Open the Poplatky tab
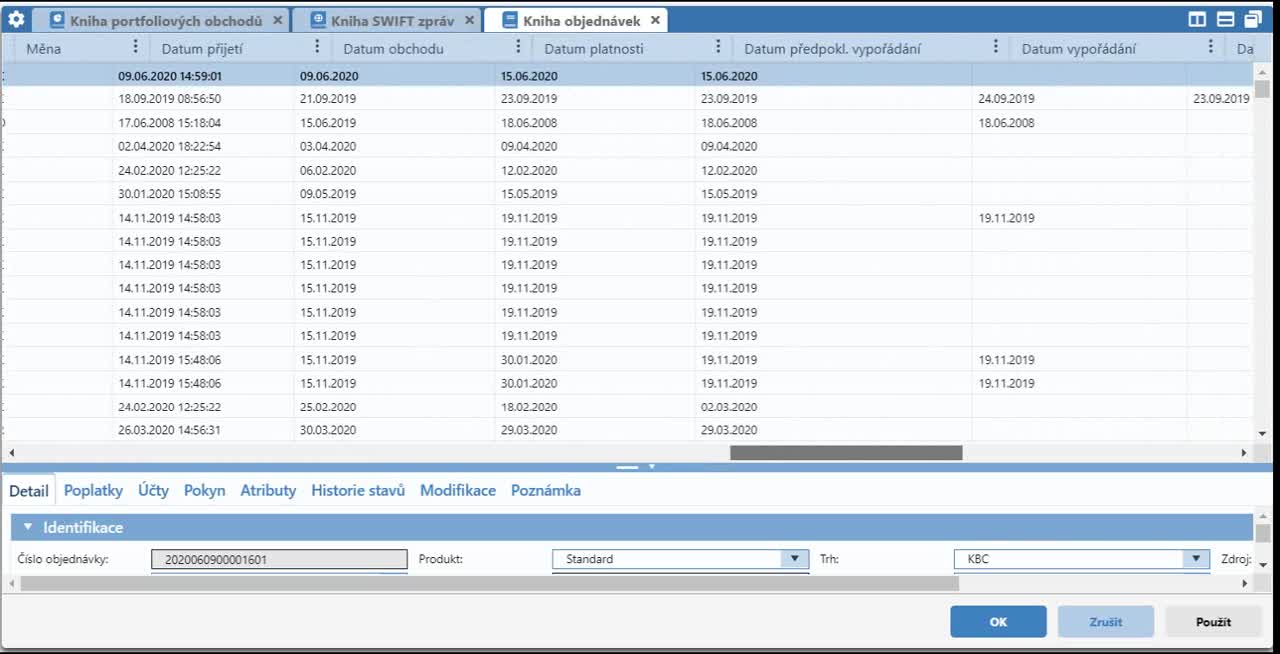This screenshot has width=1280, height=654. tap(93, 490)
